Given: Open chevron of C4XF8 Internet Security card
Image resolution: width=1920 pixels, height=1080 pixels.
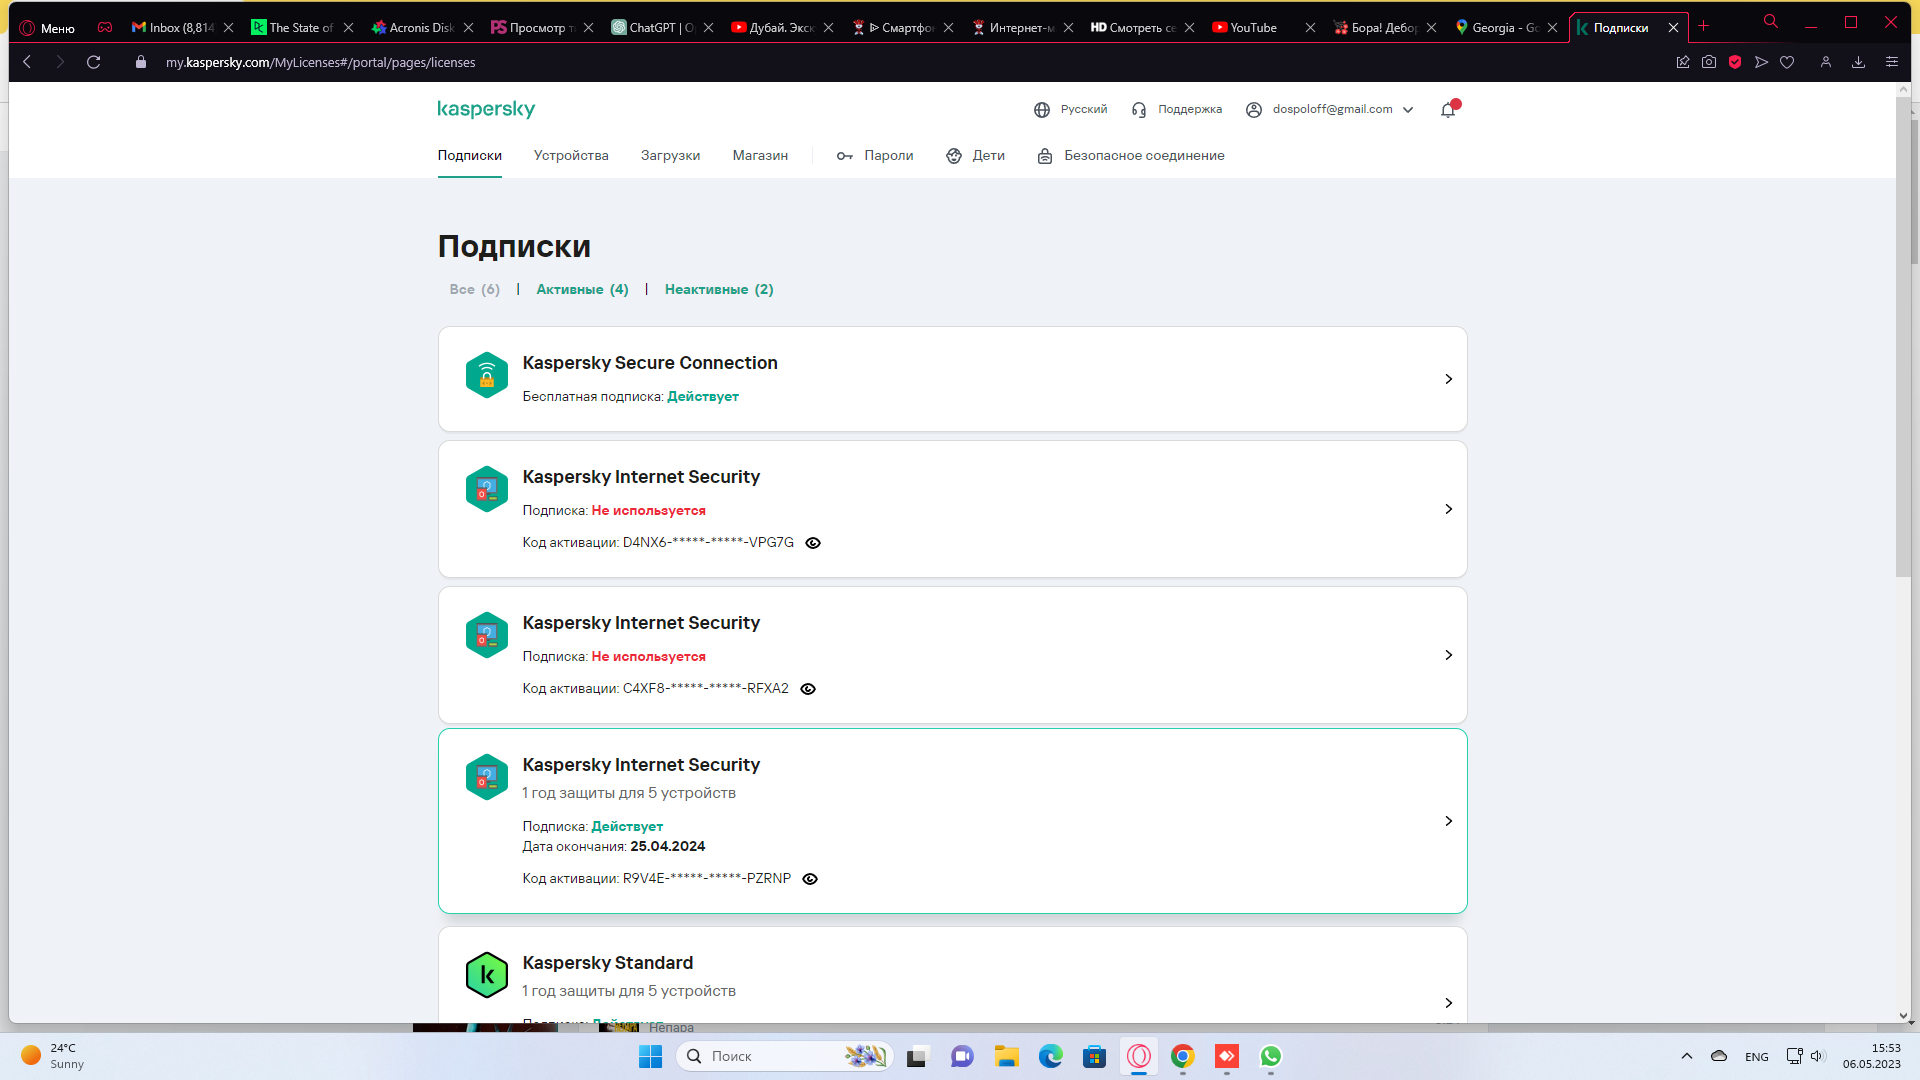Looking at the screenshot, I should pyautogui.click(x=1448, y=655).
